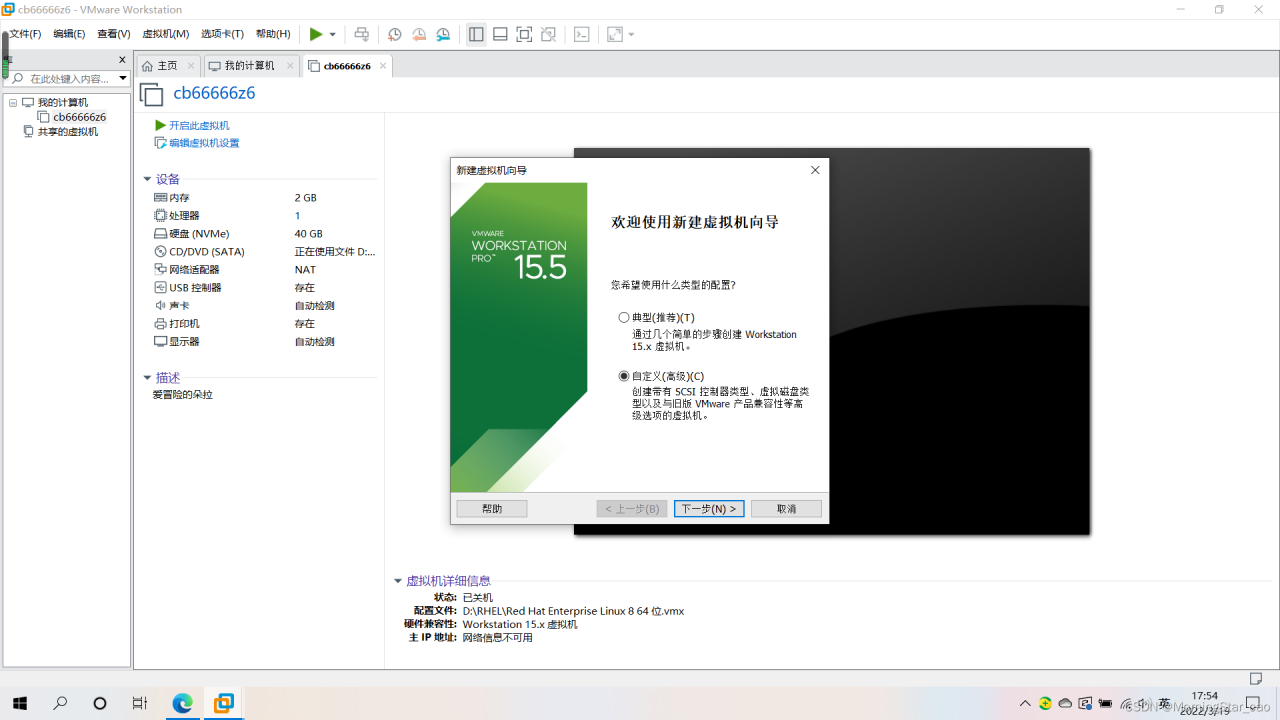Viewport: 1280px width, 720px height.
Task: Click the taskbar search magnifier icon
Action: (60, 703)
